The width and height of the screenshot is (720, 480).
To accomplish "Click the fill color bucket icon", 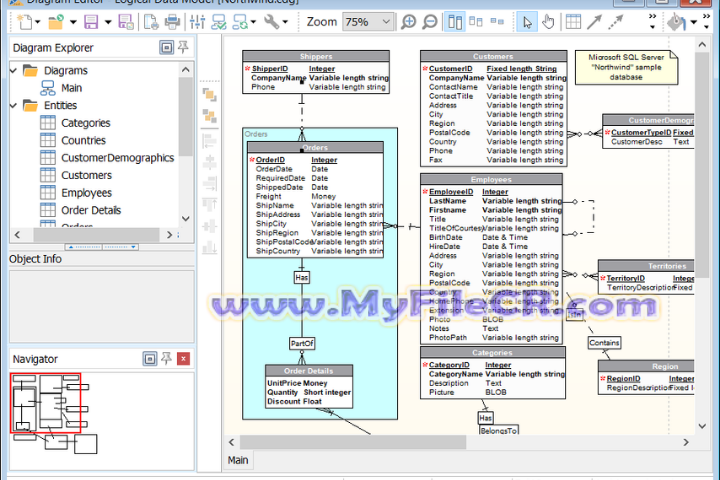I will coord(676,22).
